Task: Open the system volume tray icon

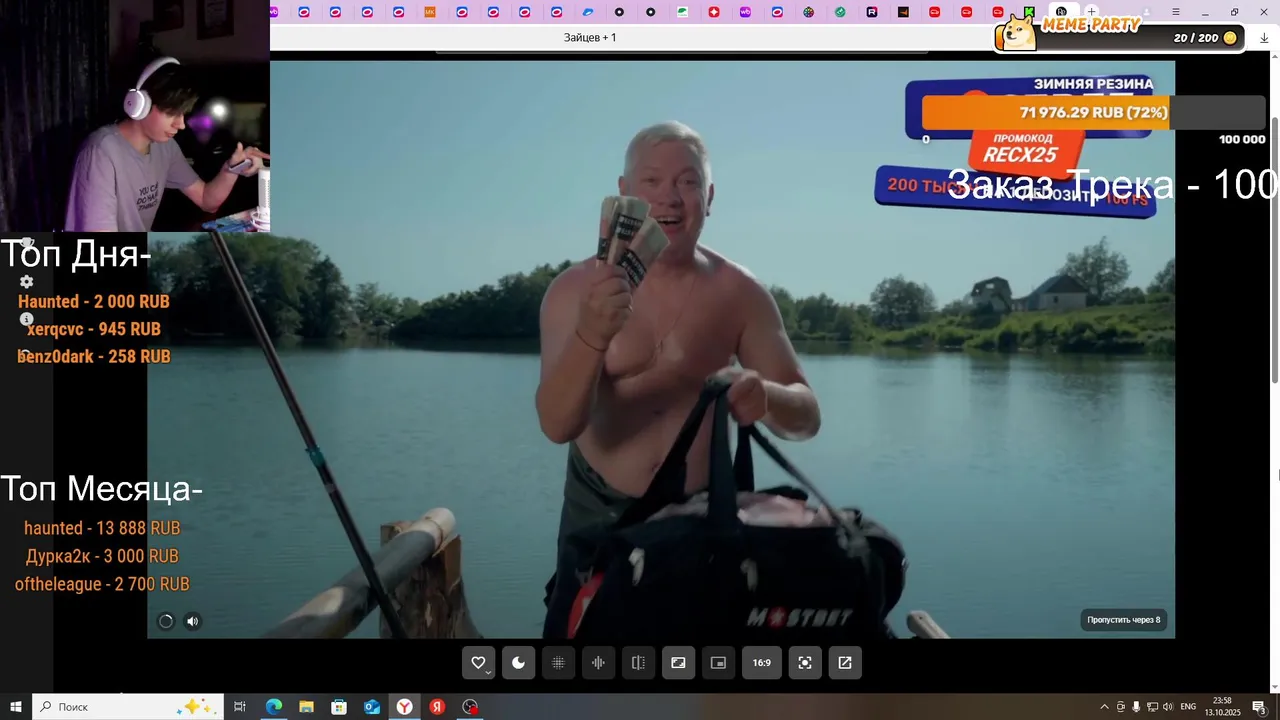Action: pos(1168,706)
